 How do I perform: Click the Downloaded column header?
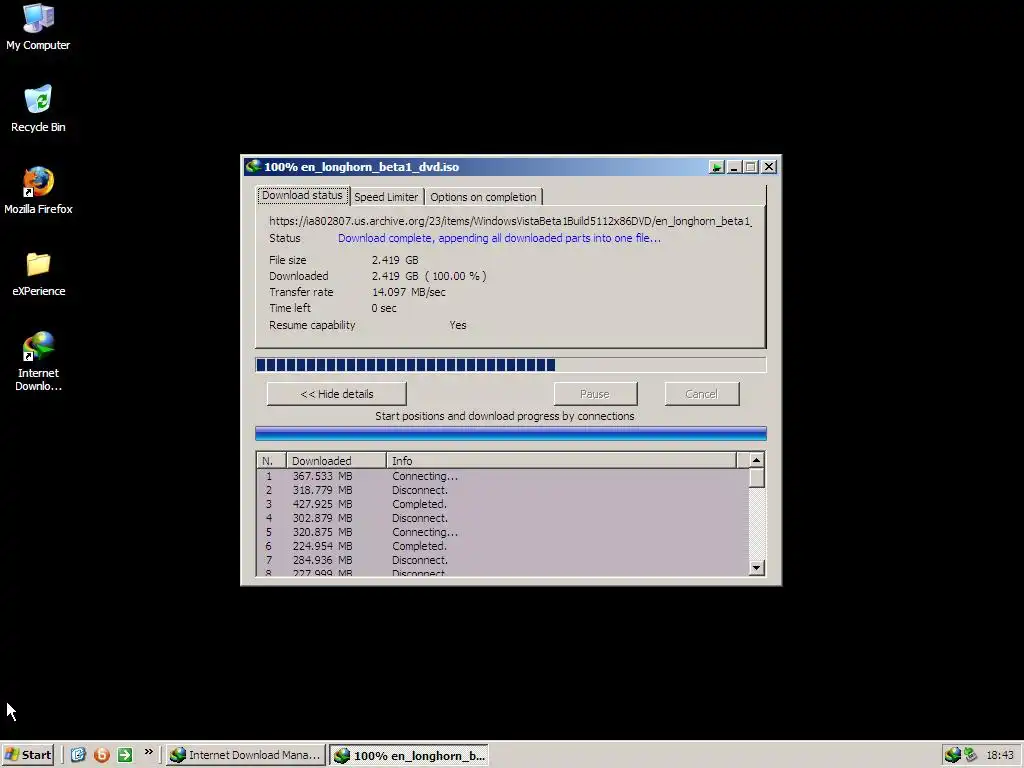[x=336, y=460]
